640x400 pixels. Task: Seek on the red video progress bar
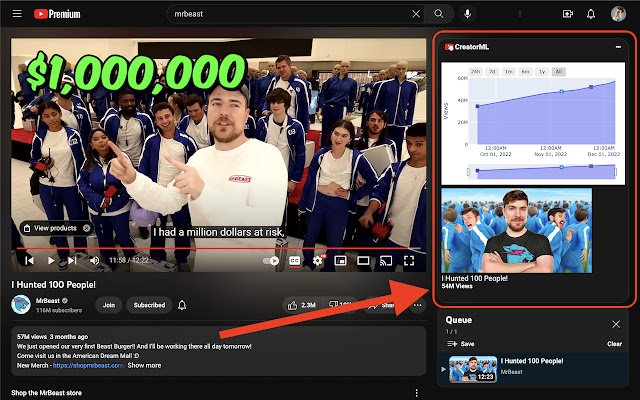218,248
